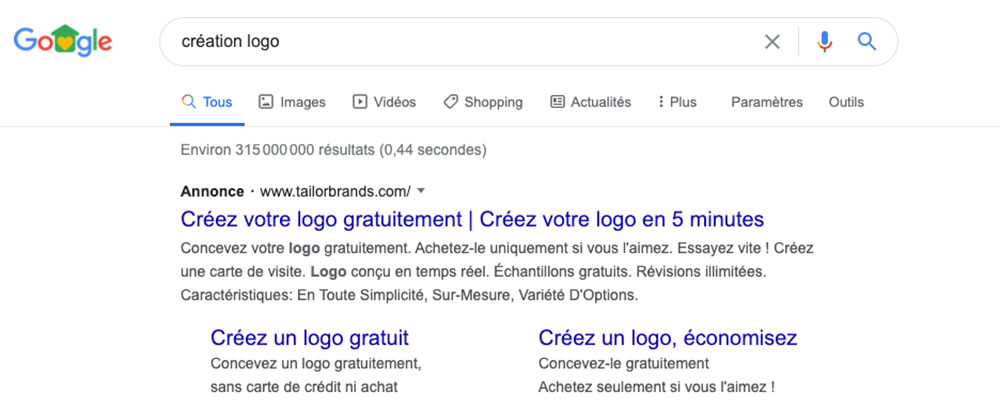Open the Plus three-dot menu
This screenshot has width=1000, height=401.
click(x=677, y=102)
